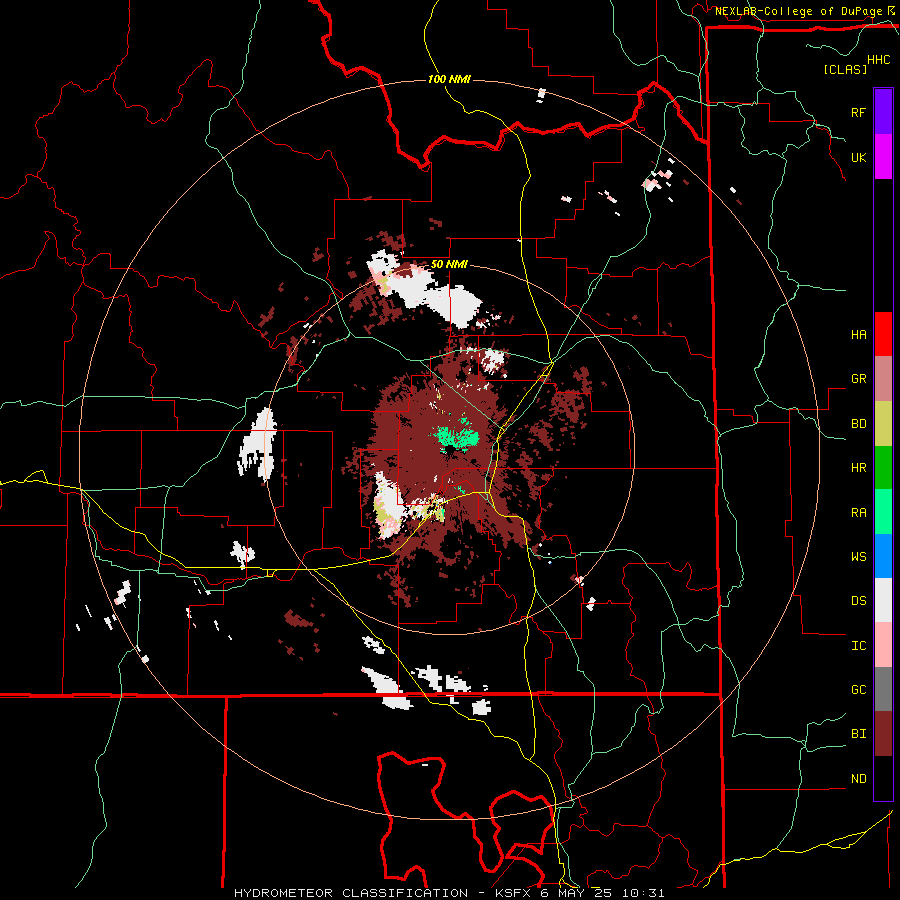Click the DS white legend swatch

(883, 600)
